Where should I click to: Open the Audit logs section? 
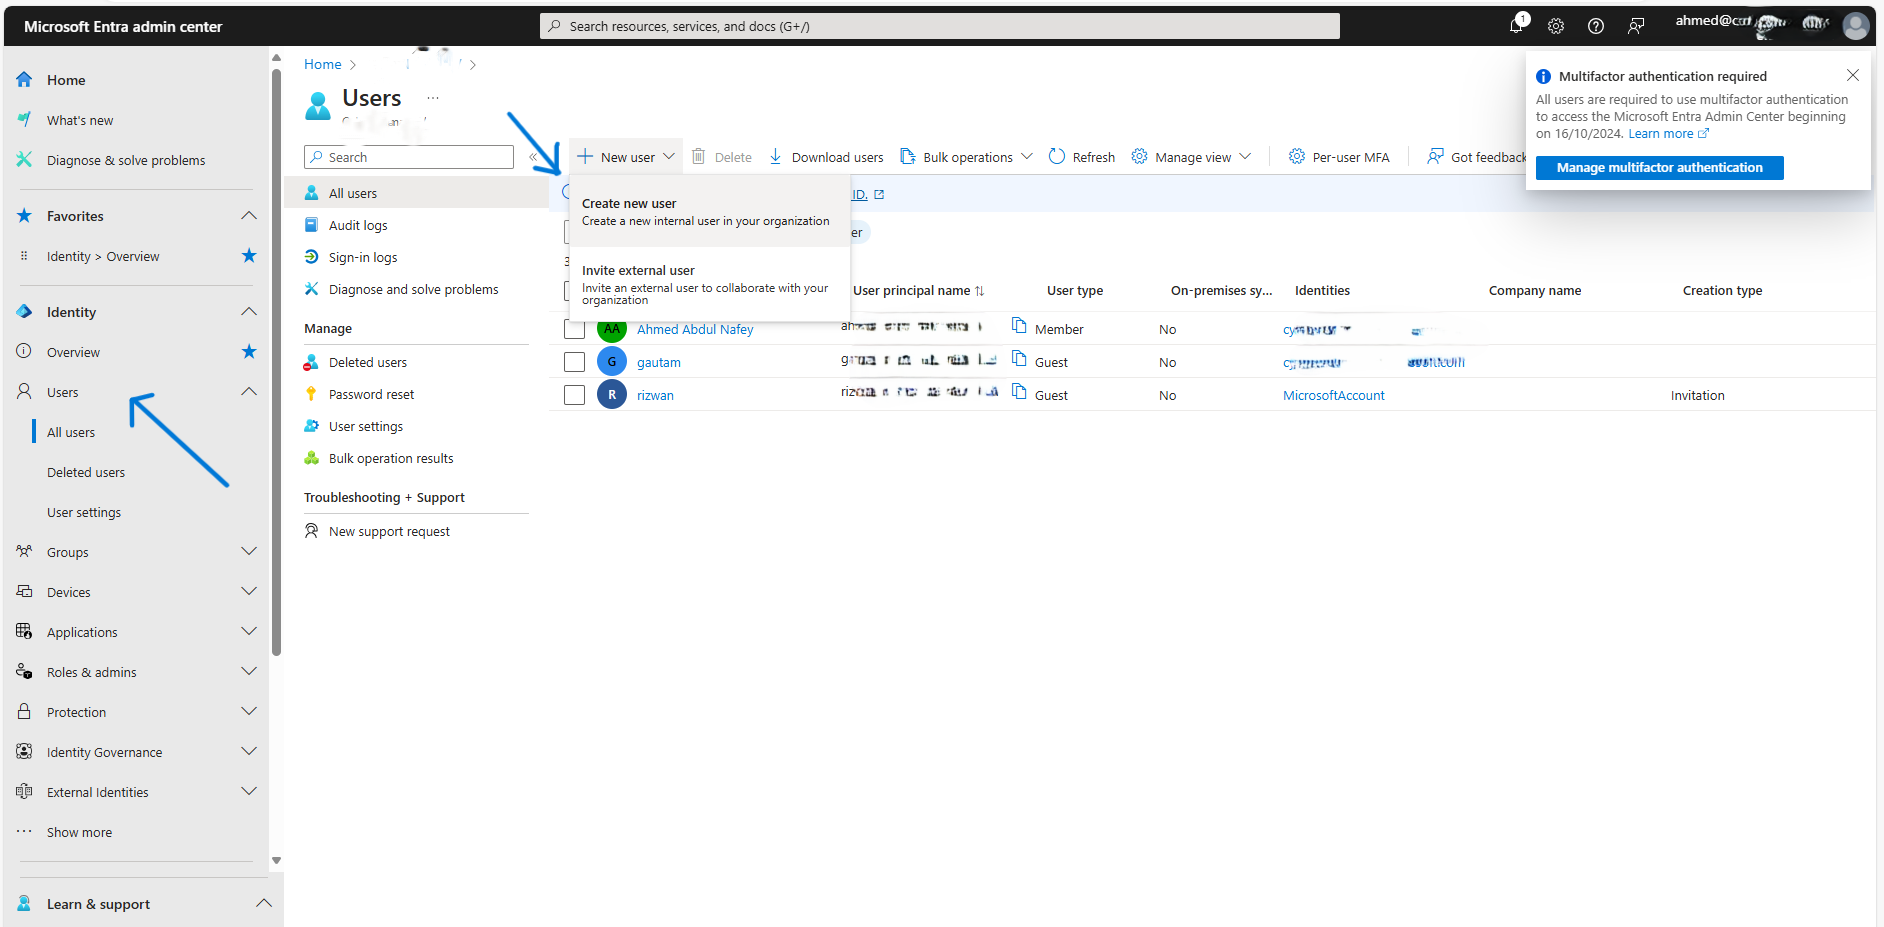(357, 224)
